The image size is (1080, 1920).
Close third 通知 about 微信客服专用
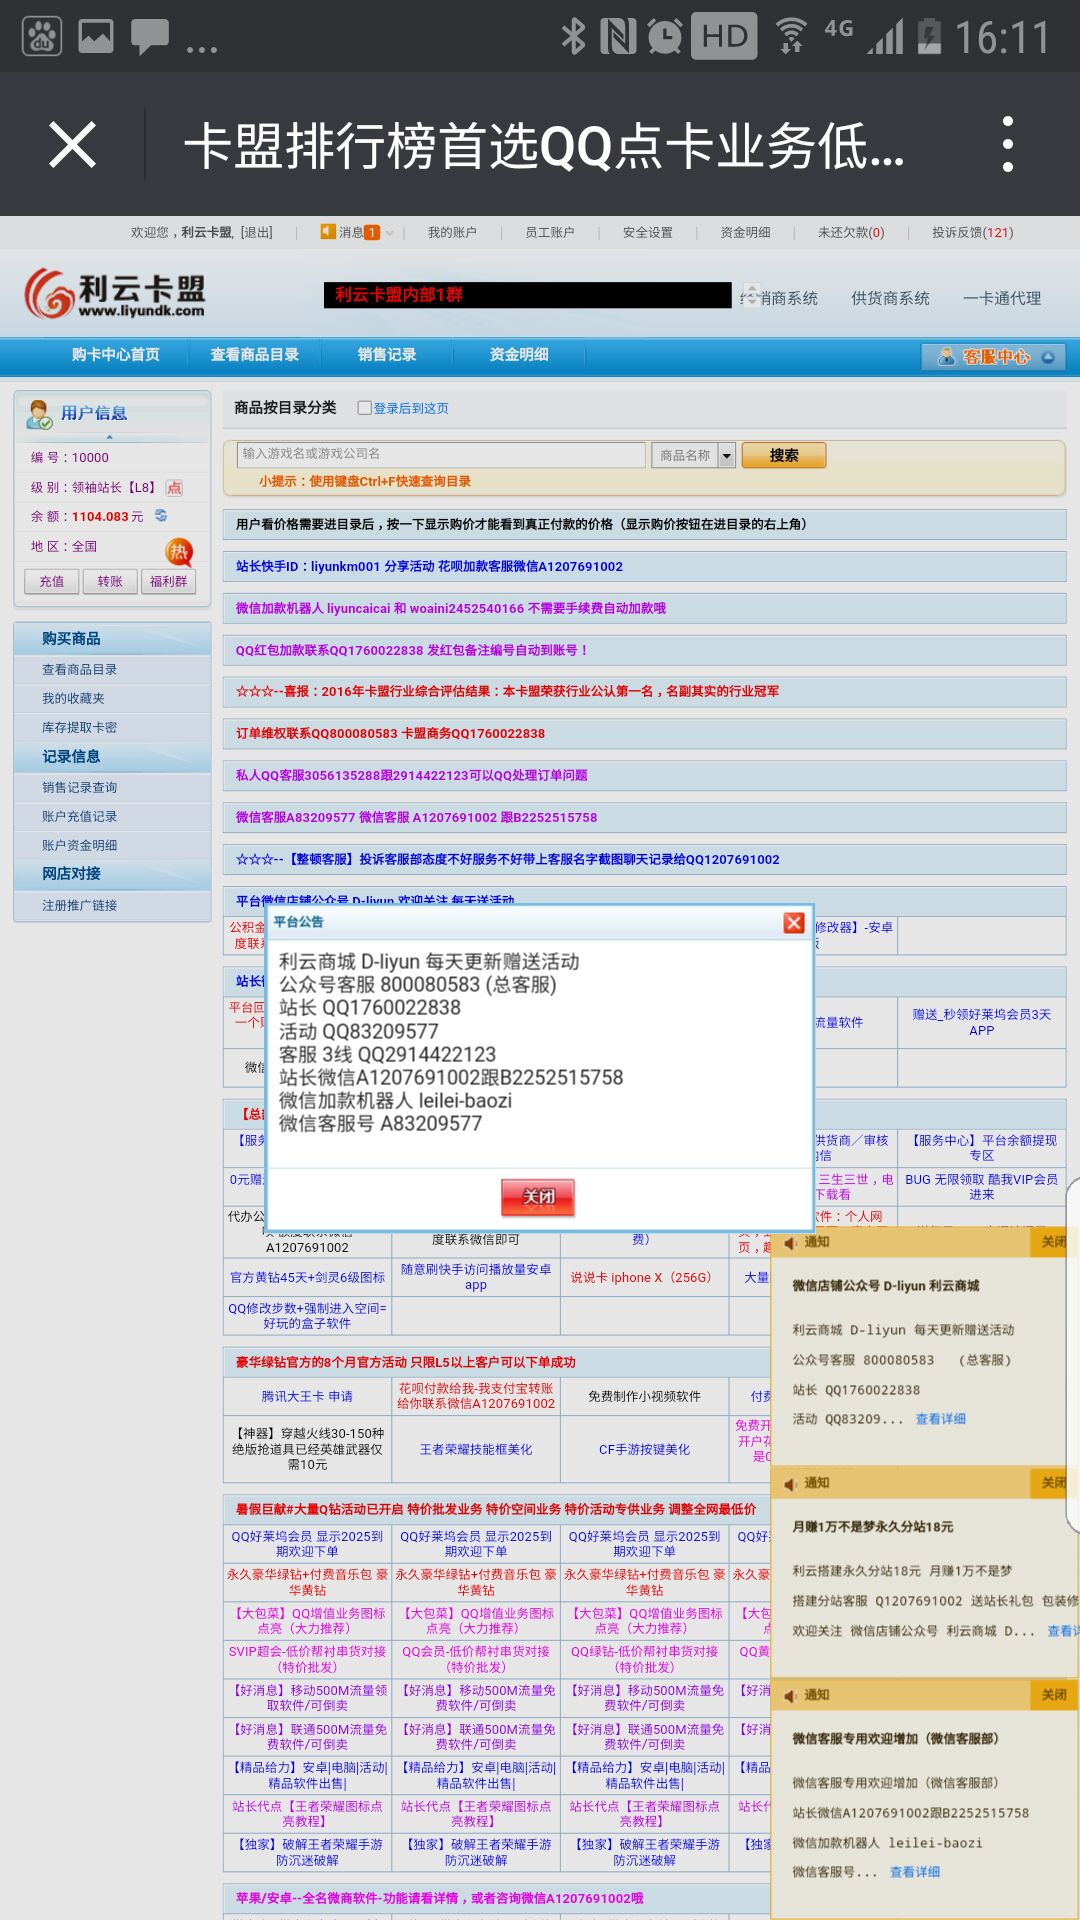(1054, 1695)
